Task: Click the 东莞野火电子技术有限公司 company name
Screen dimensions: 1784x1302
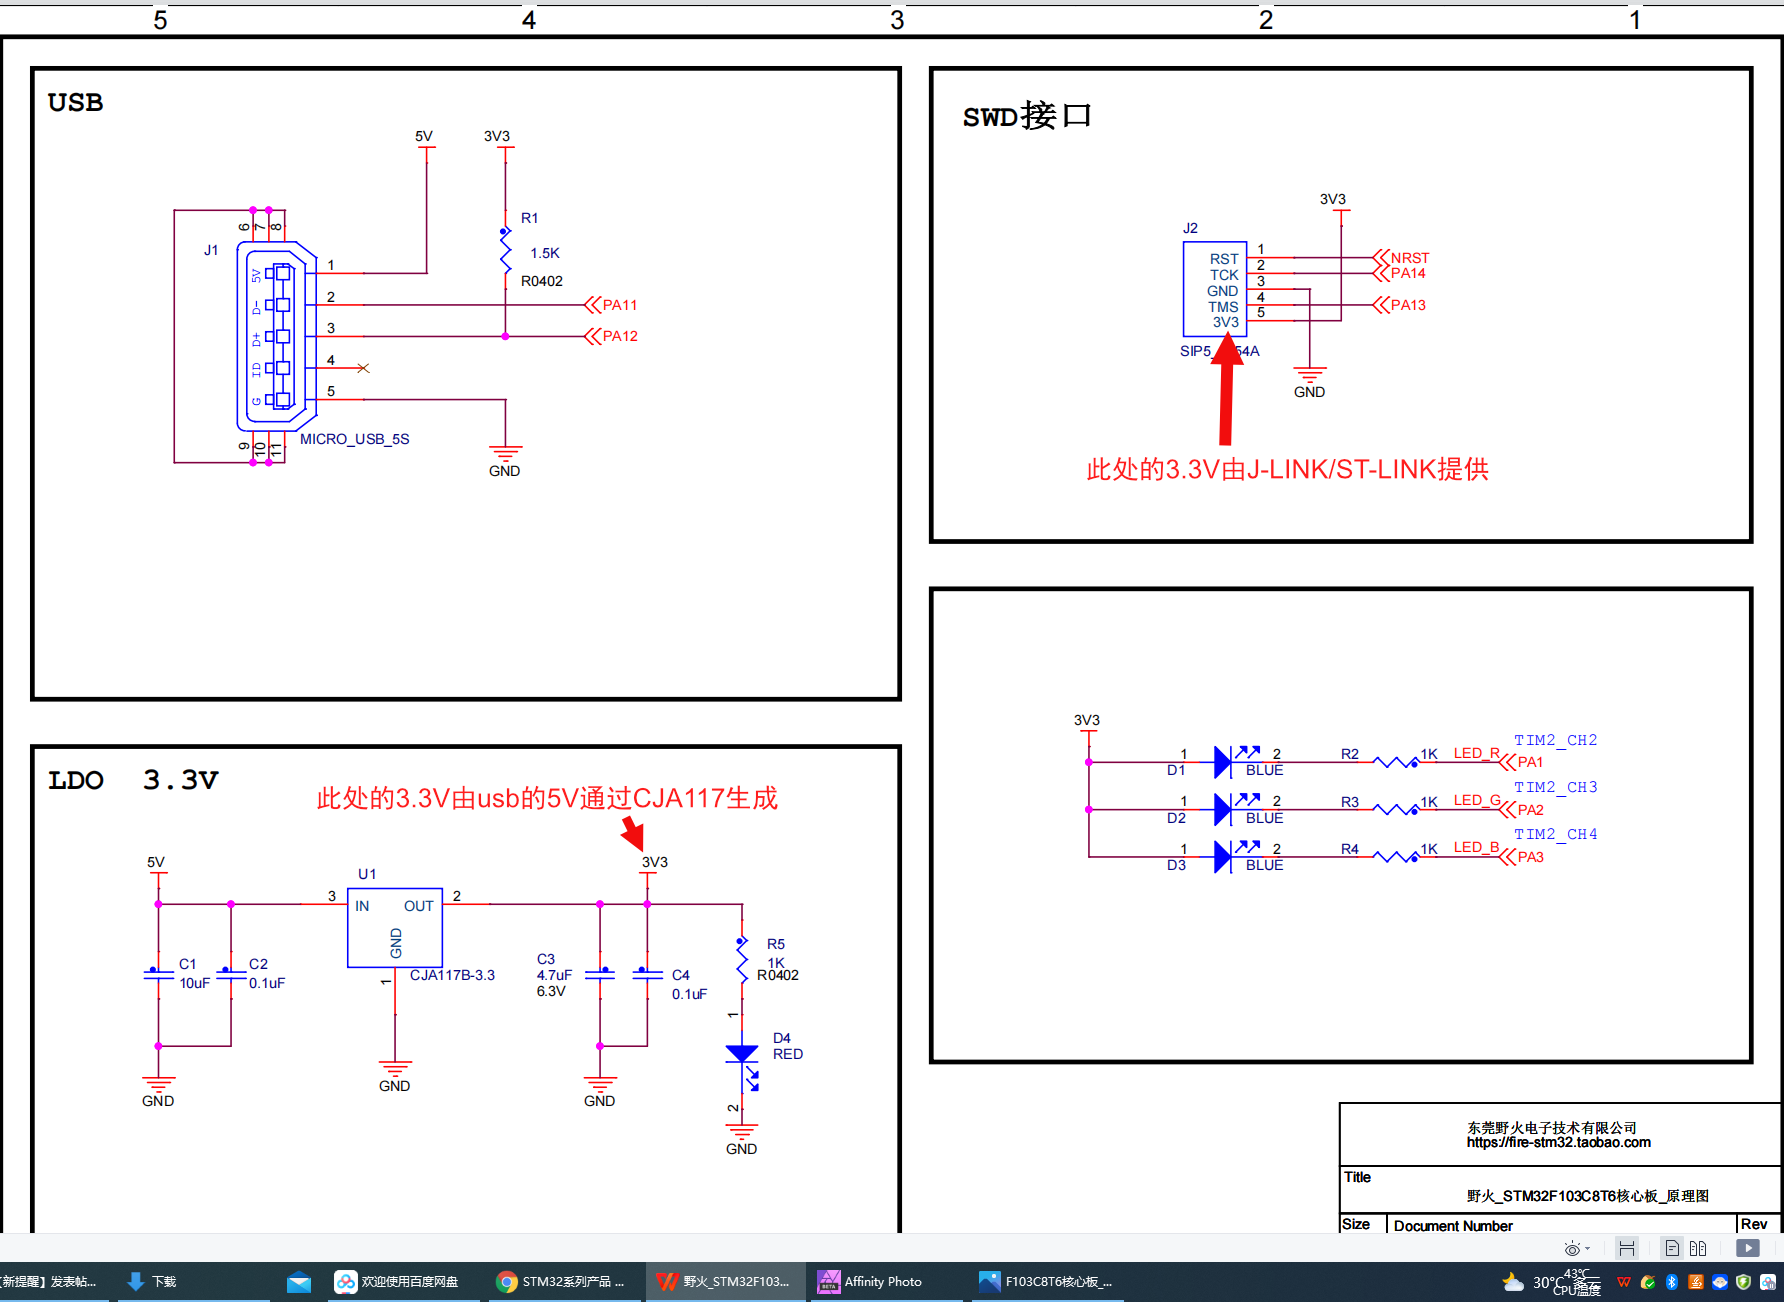Action: coord(1551,1127)
